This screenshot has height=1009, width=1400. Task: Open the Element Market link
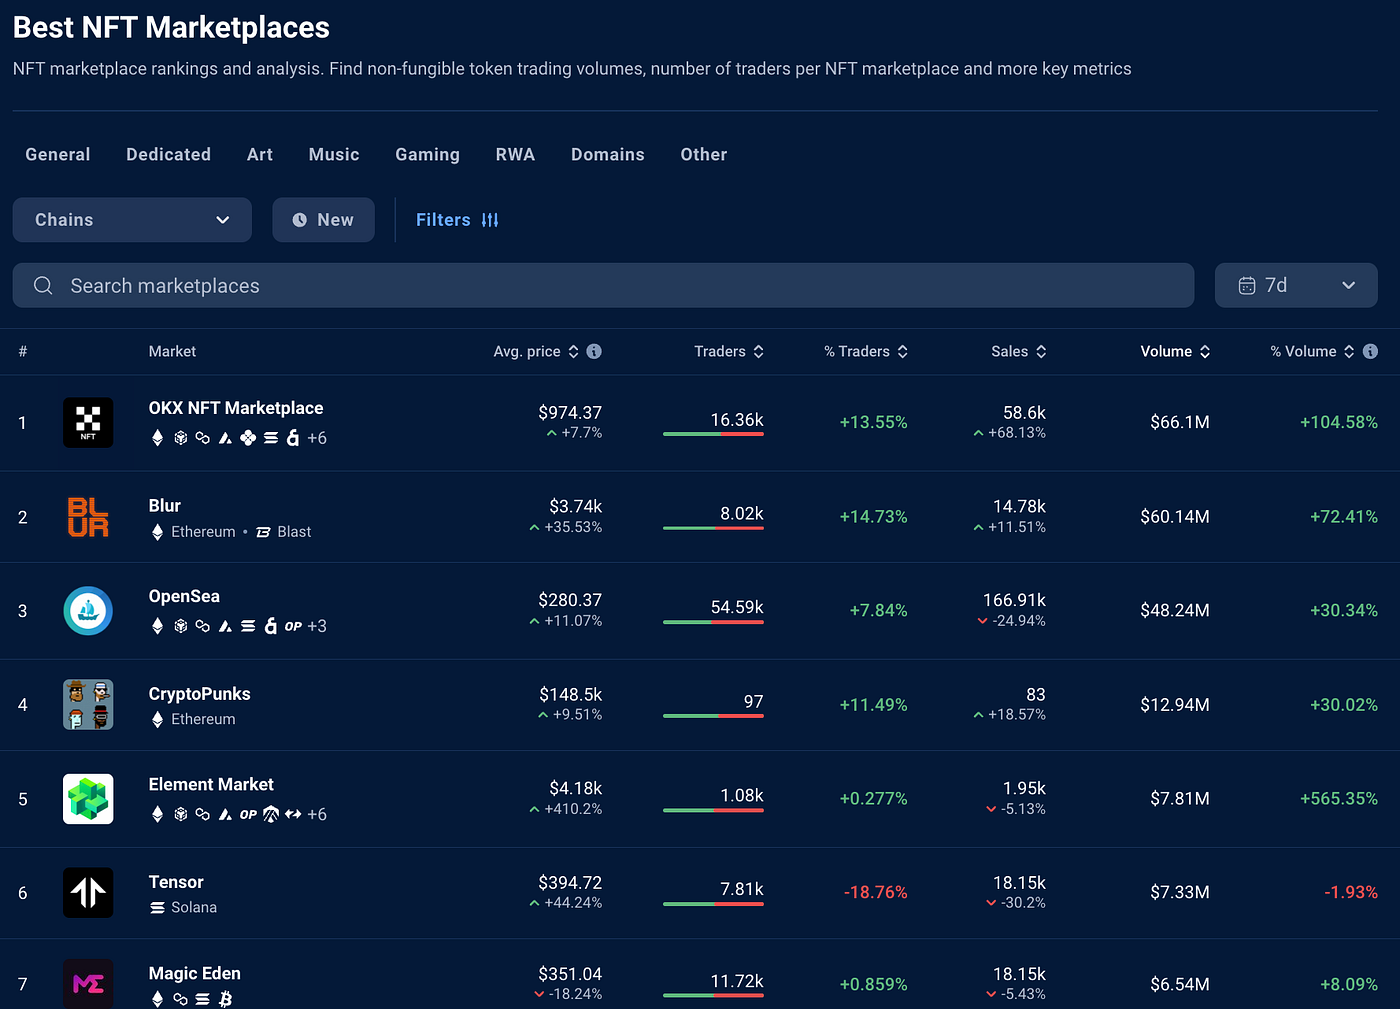click(x=211, y=785)
